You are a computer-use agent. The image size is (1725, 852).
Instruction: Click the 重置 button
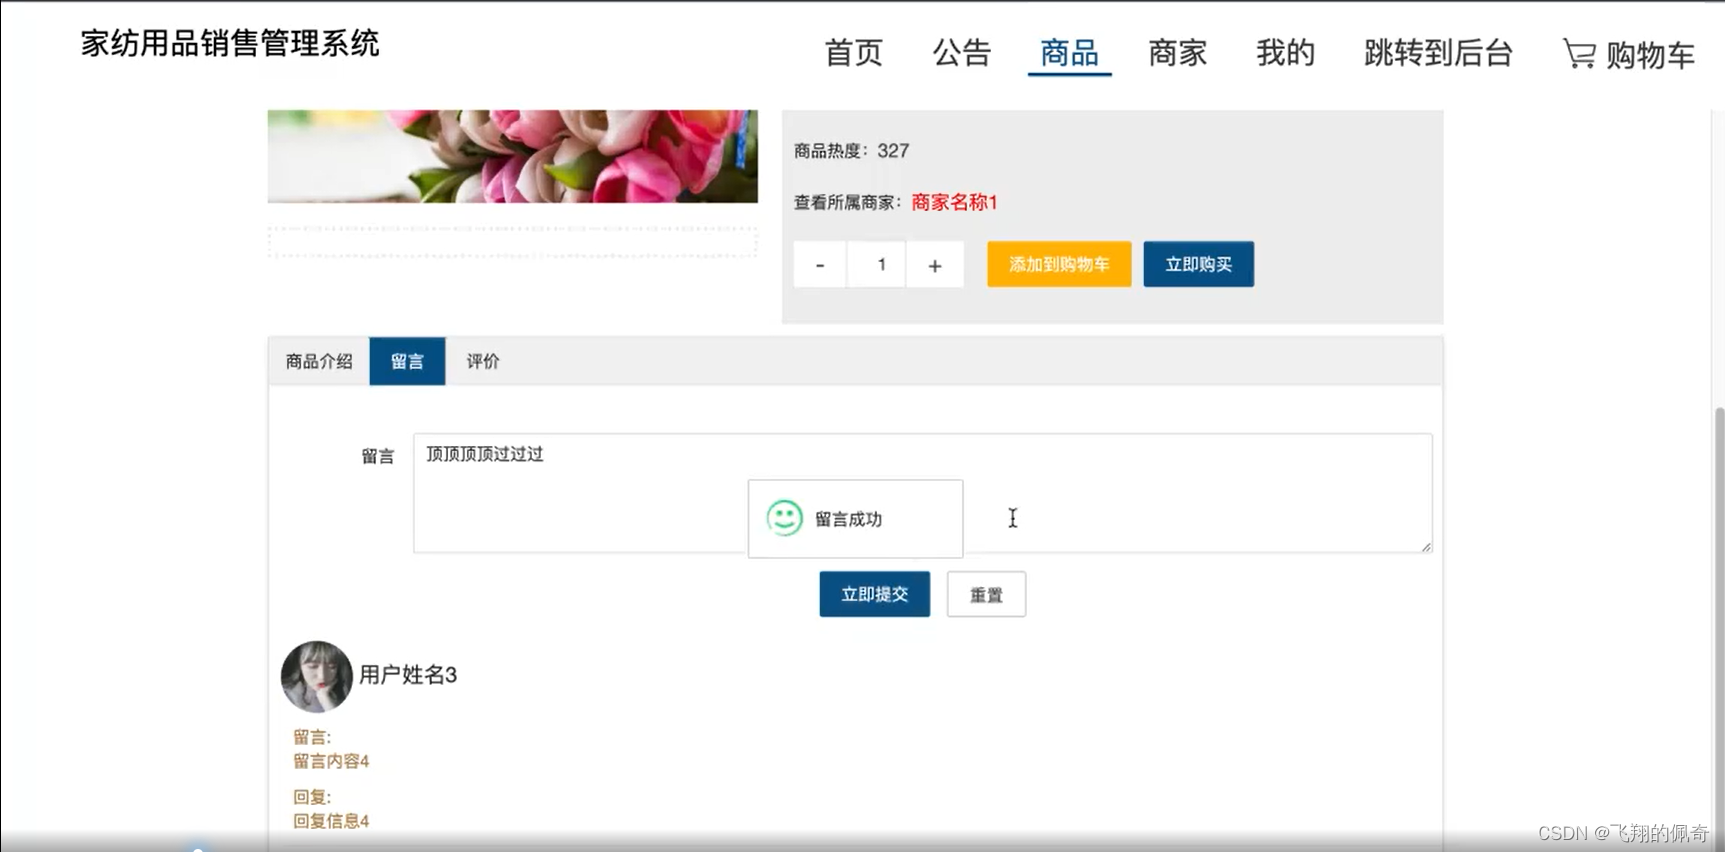pos(986,594)
